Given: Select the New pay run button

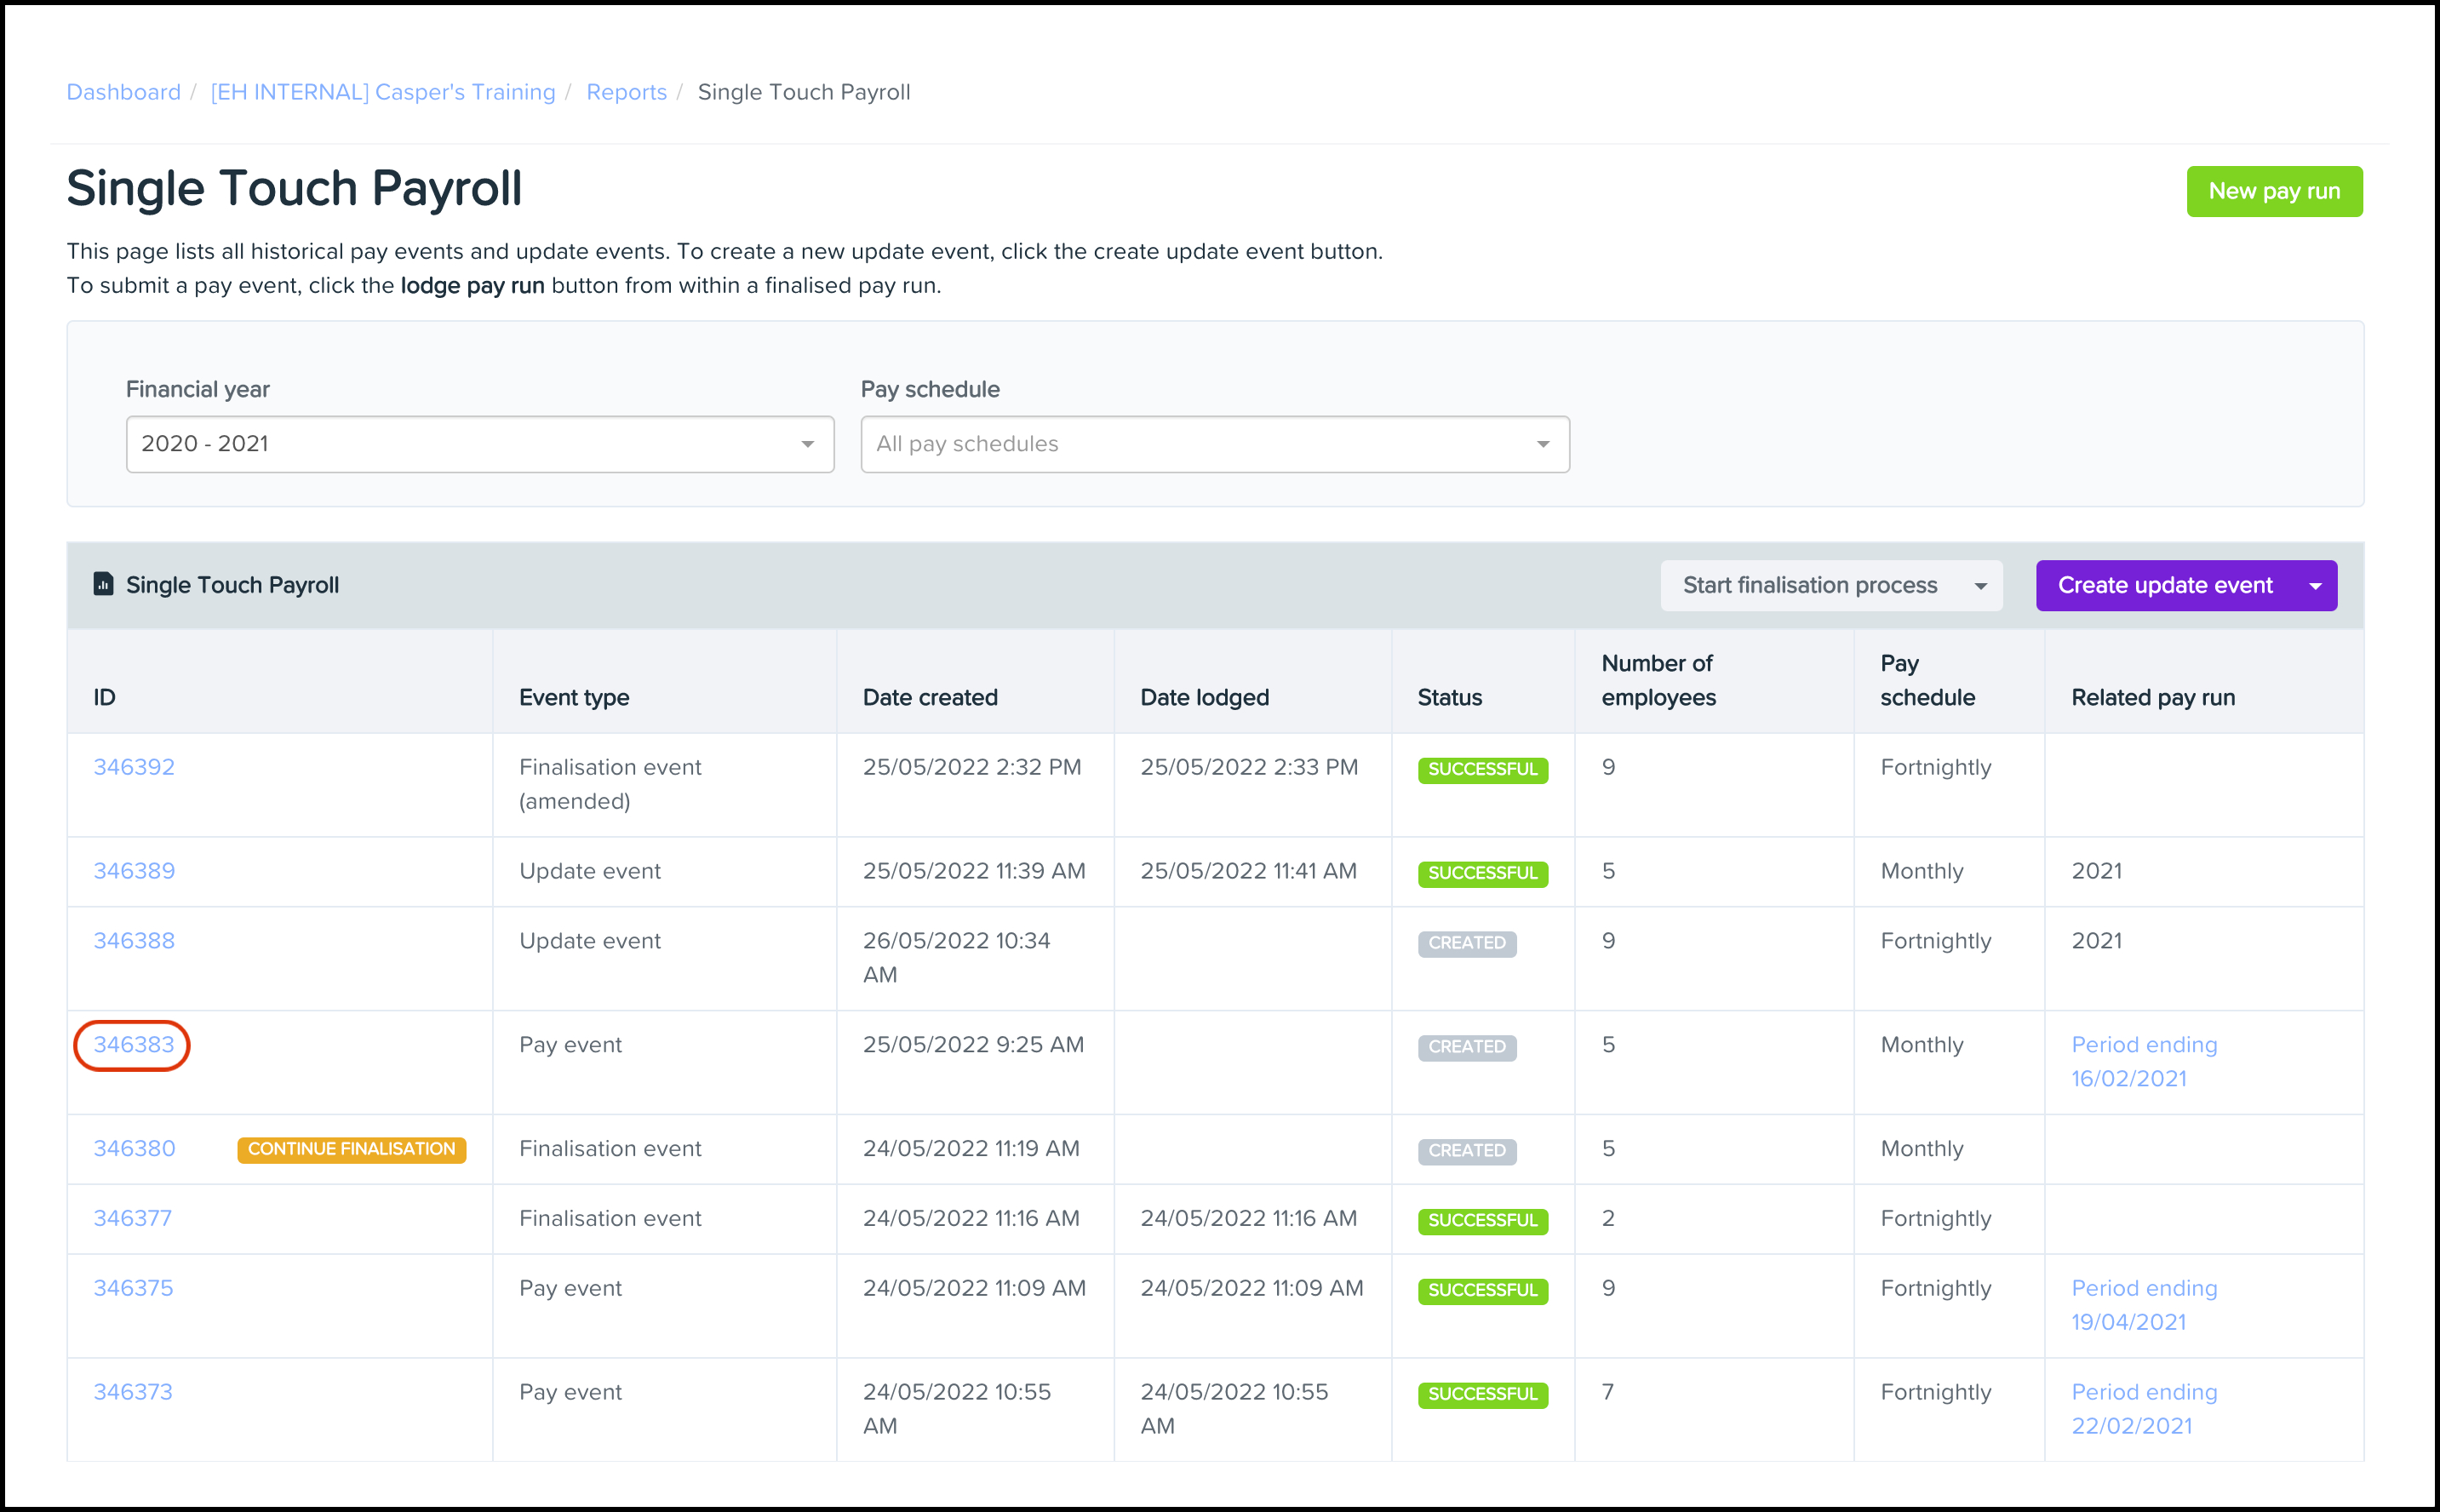Looking at the screenshot, I should click(2272, 190).
